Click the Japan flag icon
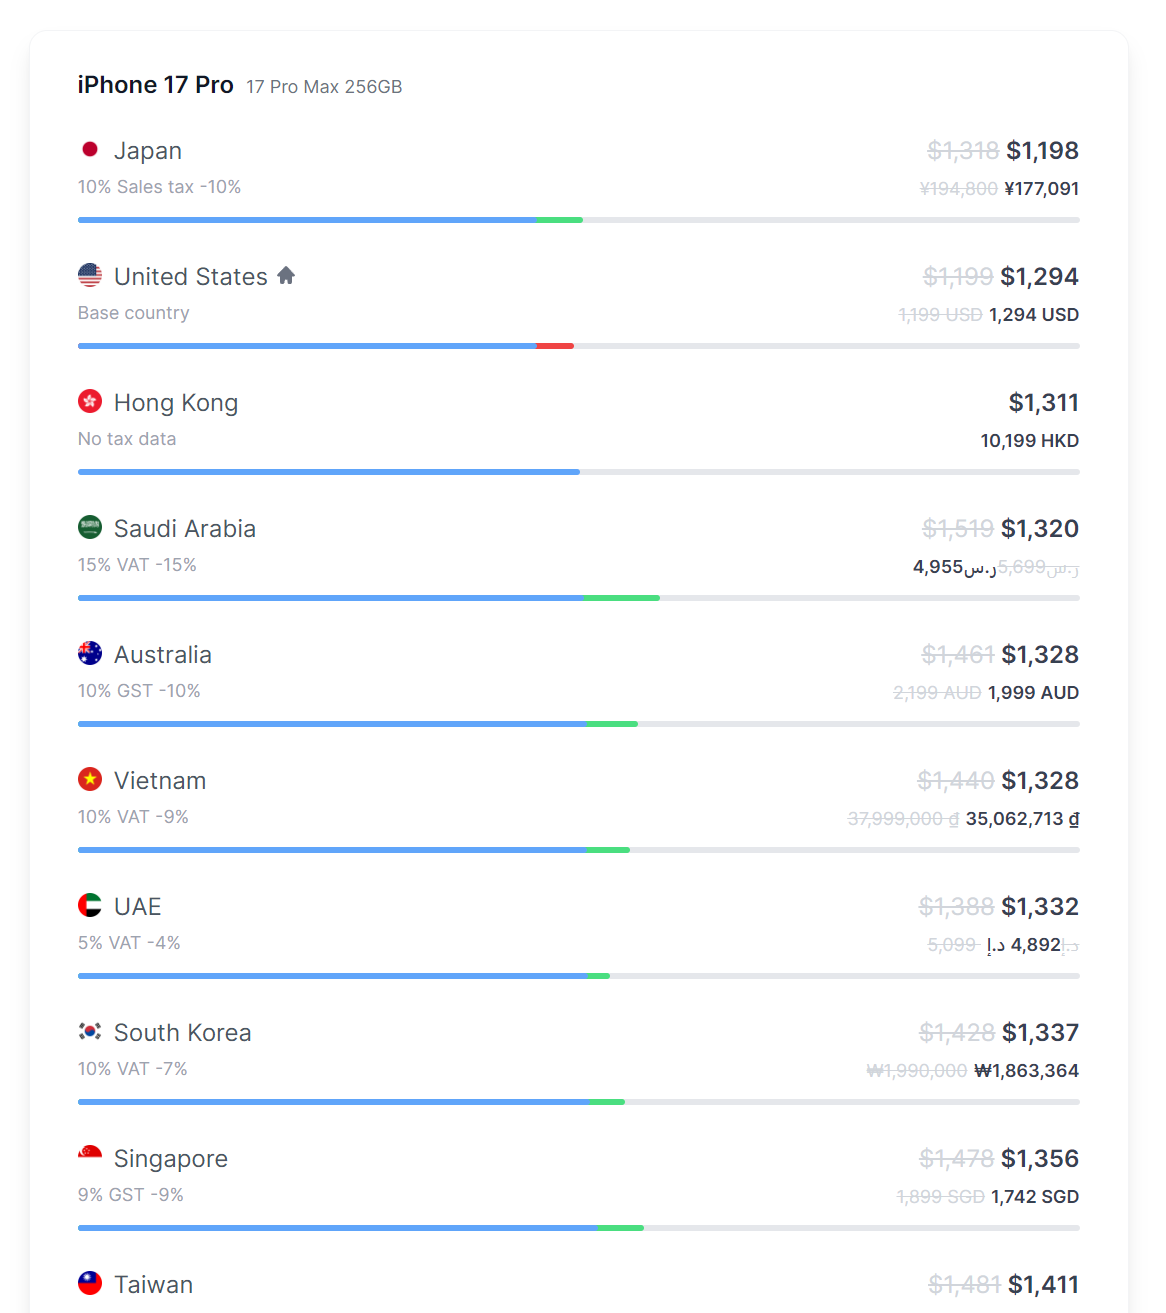1166x1313 pixels. (x=90, y=150)
